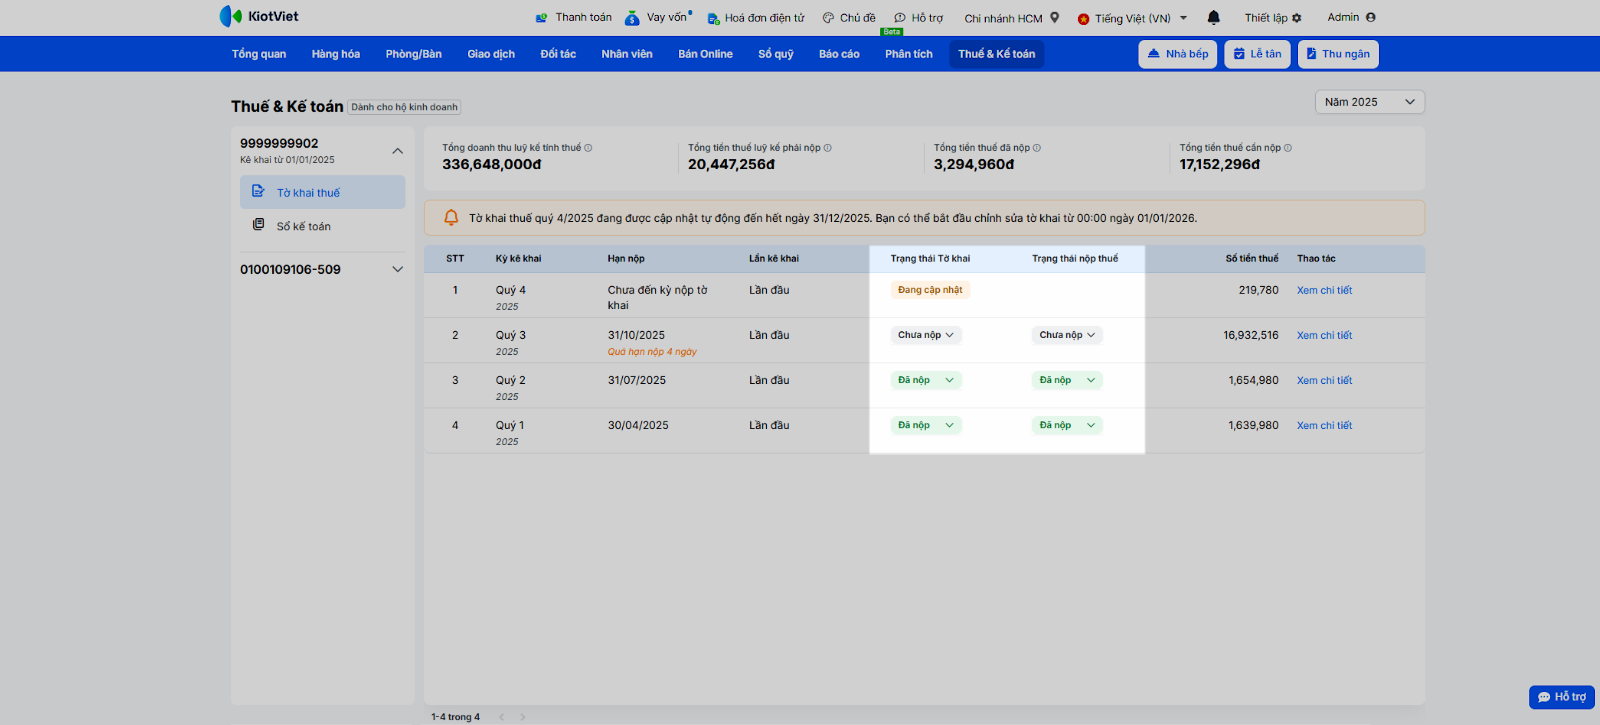
Task: Open Hoá đơn điện tử
Action: (x=756, y=18)
